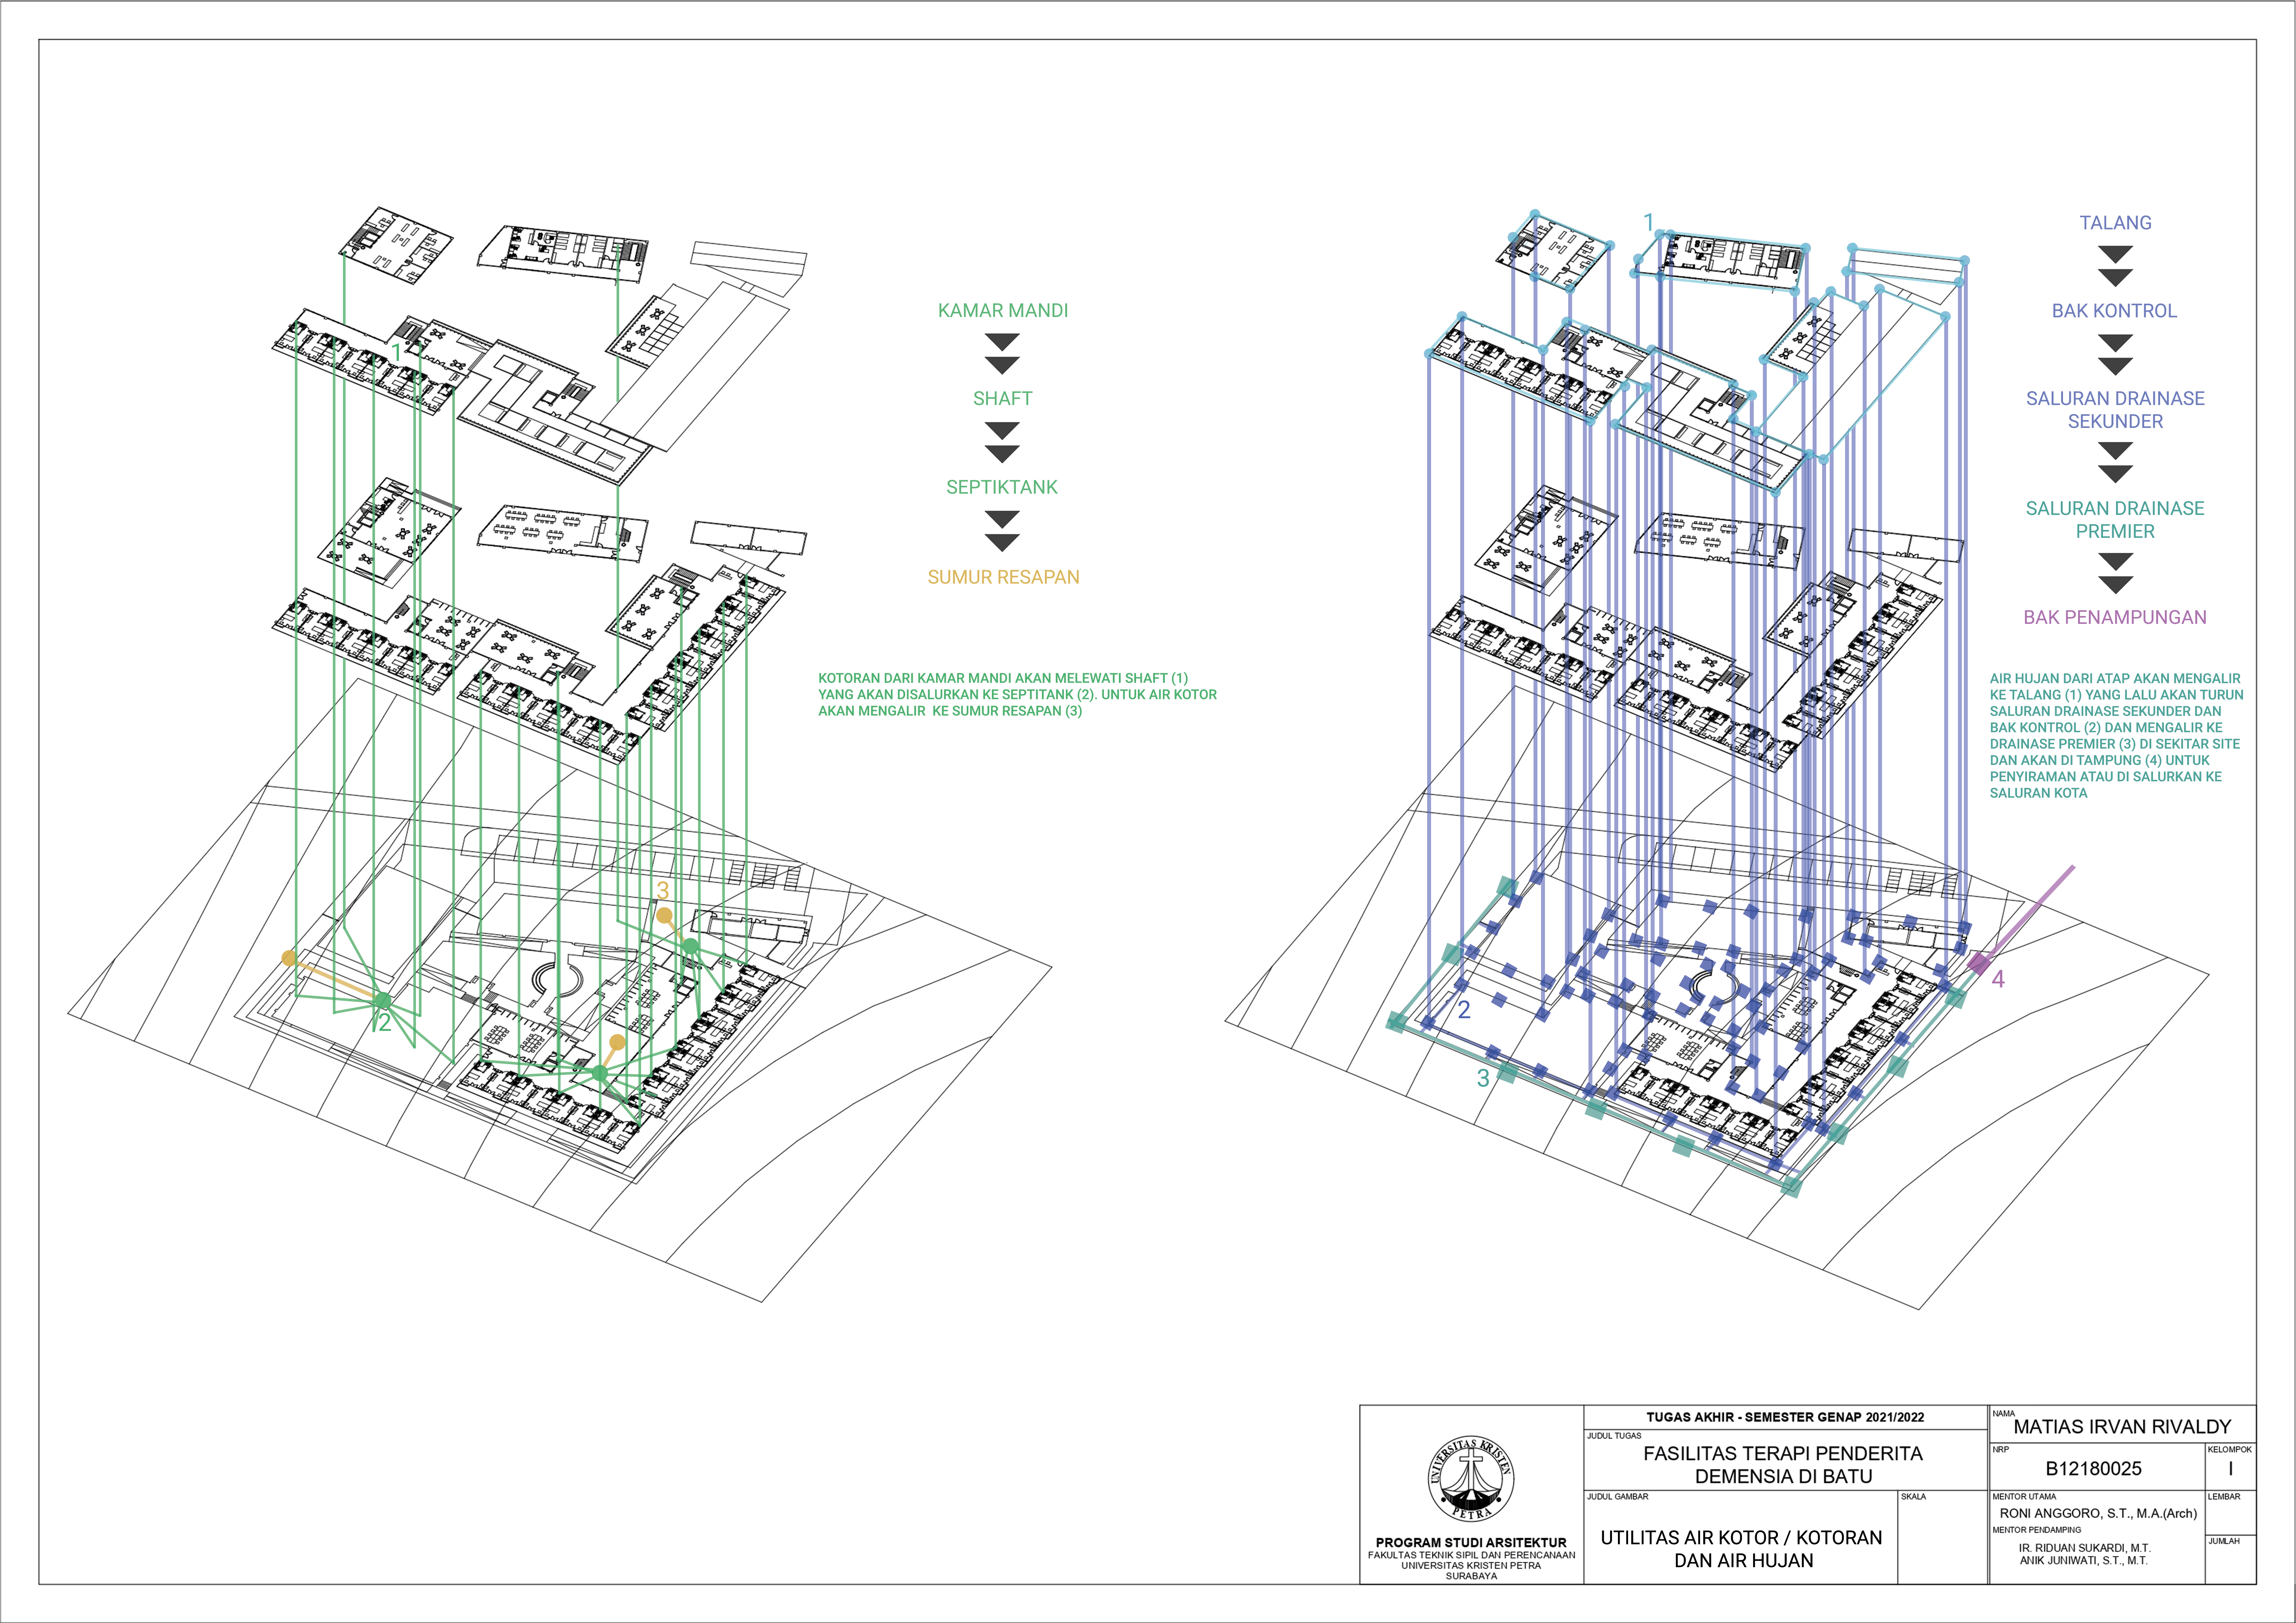This screenshot has height=1623, width=2296.
Task: Select the purple 'BAK PENAMPUNGAN' label
Action: [x=2115, y=618]
